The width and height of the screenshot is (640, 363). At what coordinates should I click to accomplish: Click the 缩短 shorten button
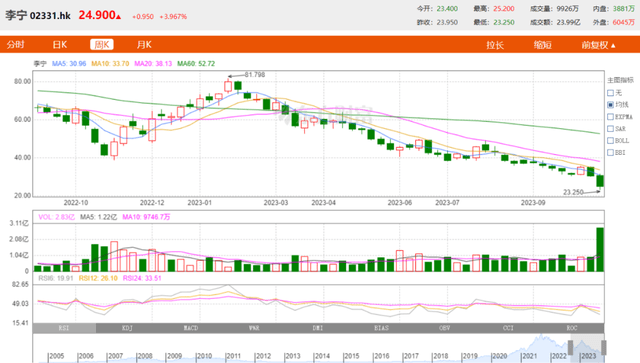(x=543, y=45)
